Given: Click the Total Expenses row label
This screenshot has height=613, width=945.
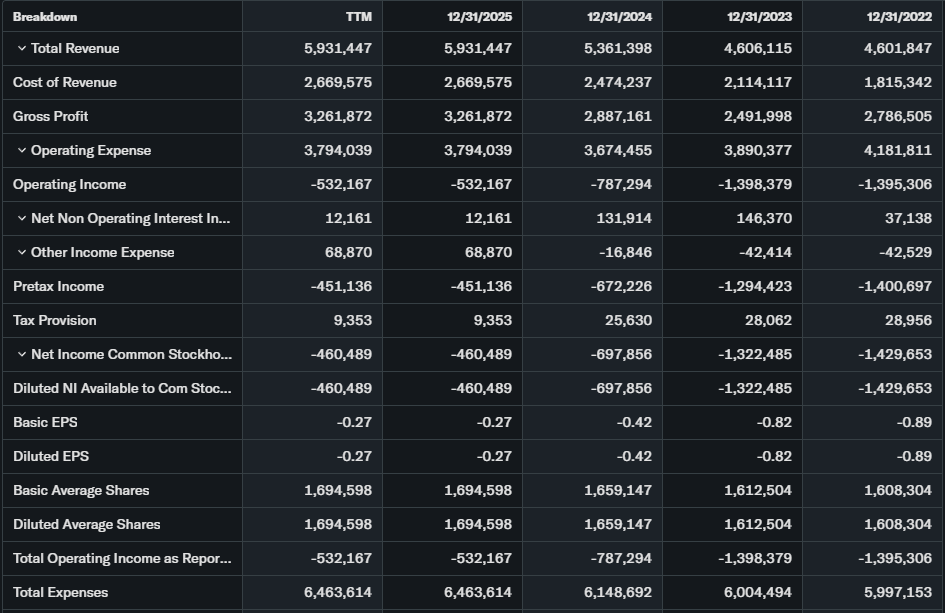Looking at the screenshot, I should (60, 593).
